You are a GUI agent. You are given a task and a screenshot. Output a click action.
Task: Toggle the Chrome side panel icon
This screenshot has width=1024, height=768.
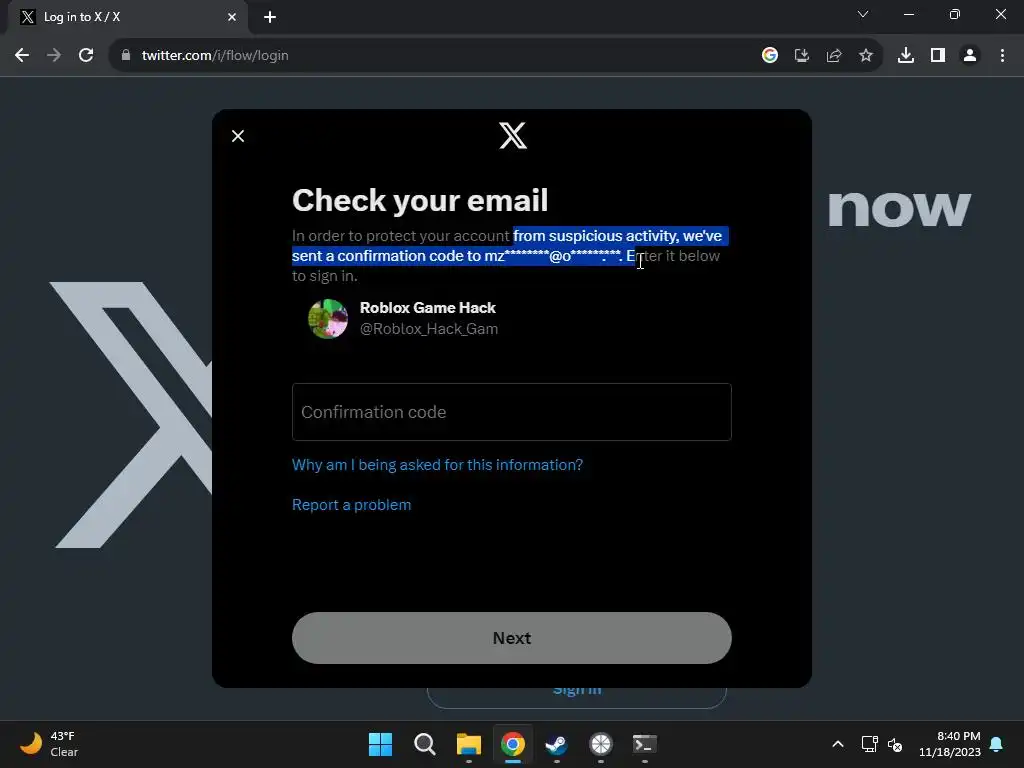point(938,56)
